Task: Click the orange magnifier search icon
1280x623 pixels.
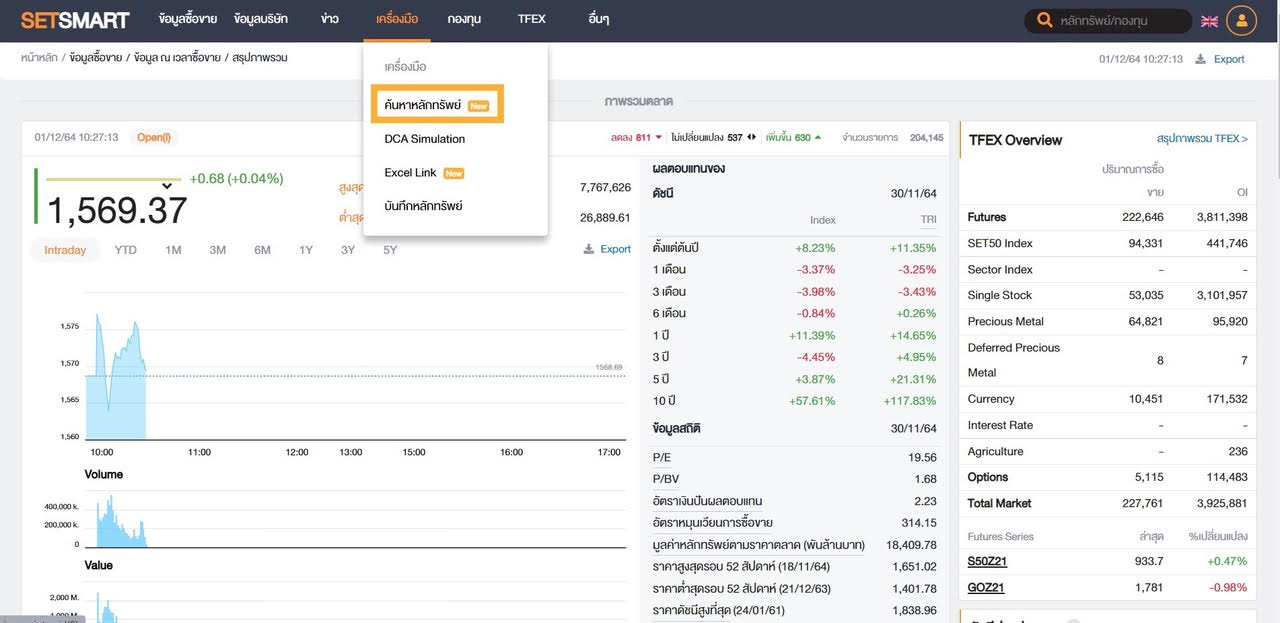Action: (1045, 21)
